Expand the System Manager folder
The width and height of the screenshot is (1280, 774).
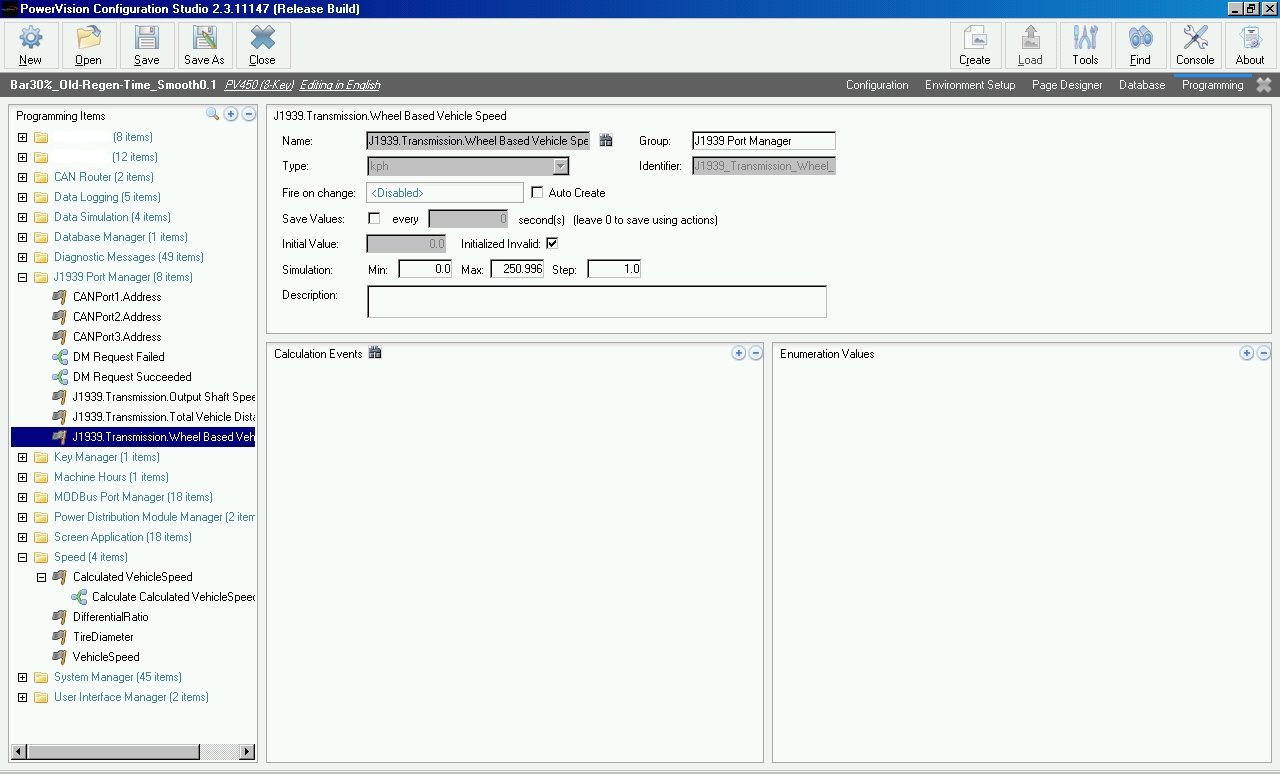[x=22, y=677]
